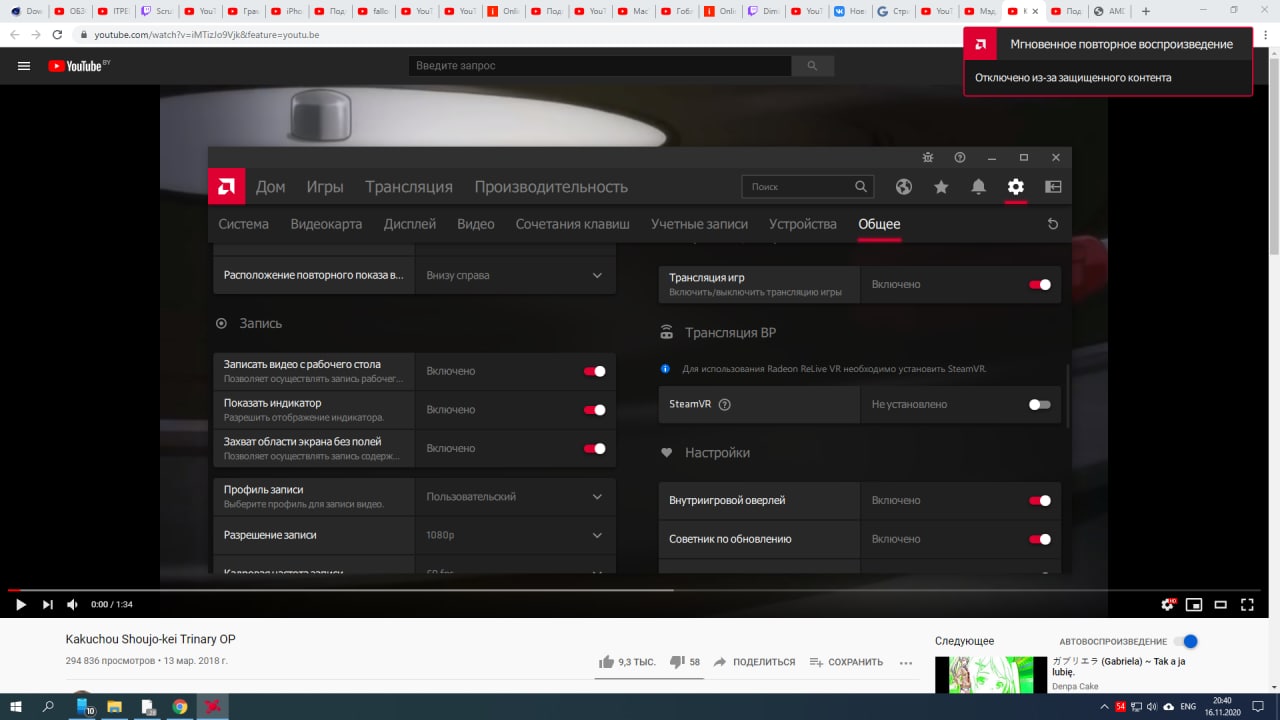1280x720 pixels.
Task: Click the YouTube Введите запрос search field
Action: point(600,66)
